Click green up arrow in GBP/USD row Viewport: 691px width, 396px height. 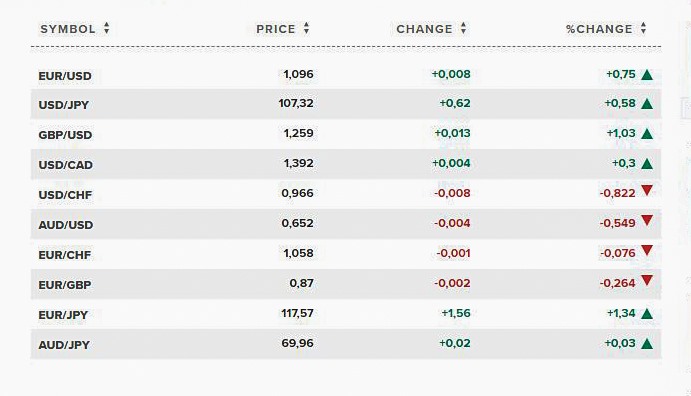coord(647,134)
